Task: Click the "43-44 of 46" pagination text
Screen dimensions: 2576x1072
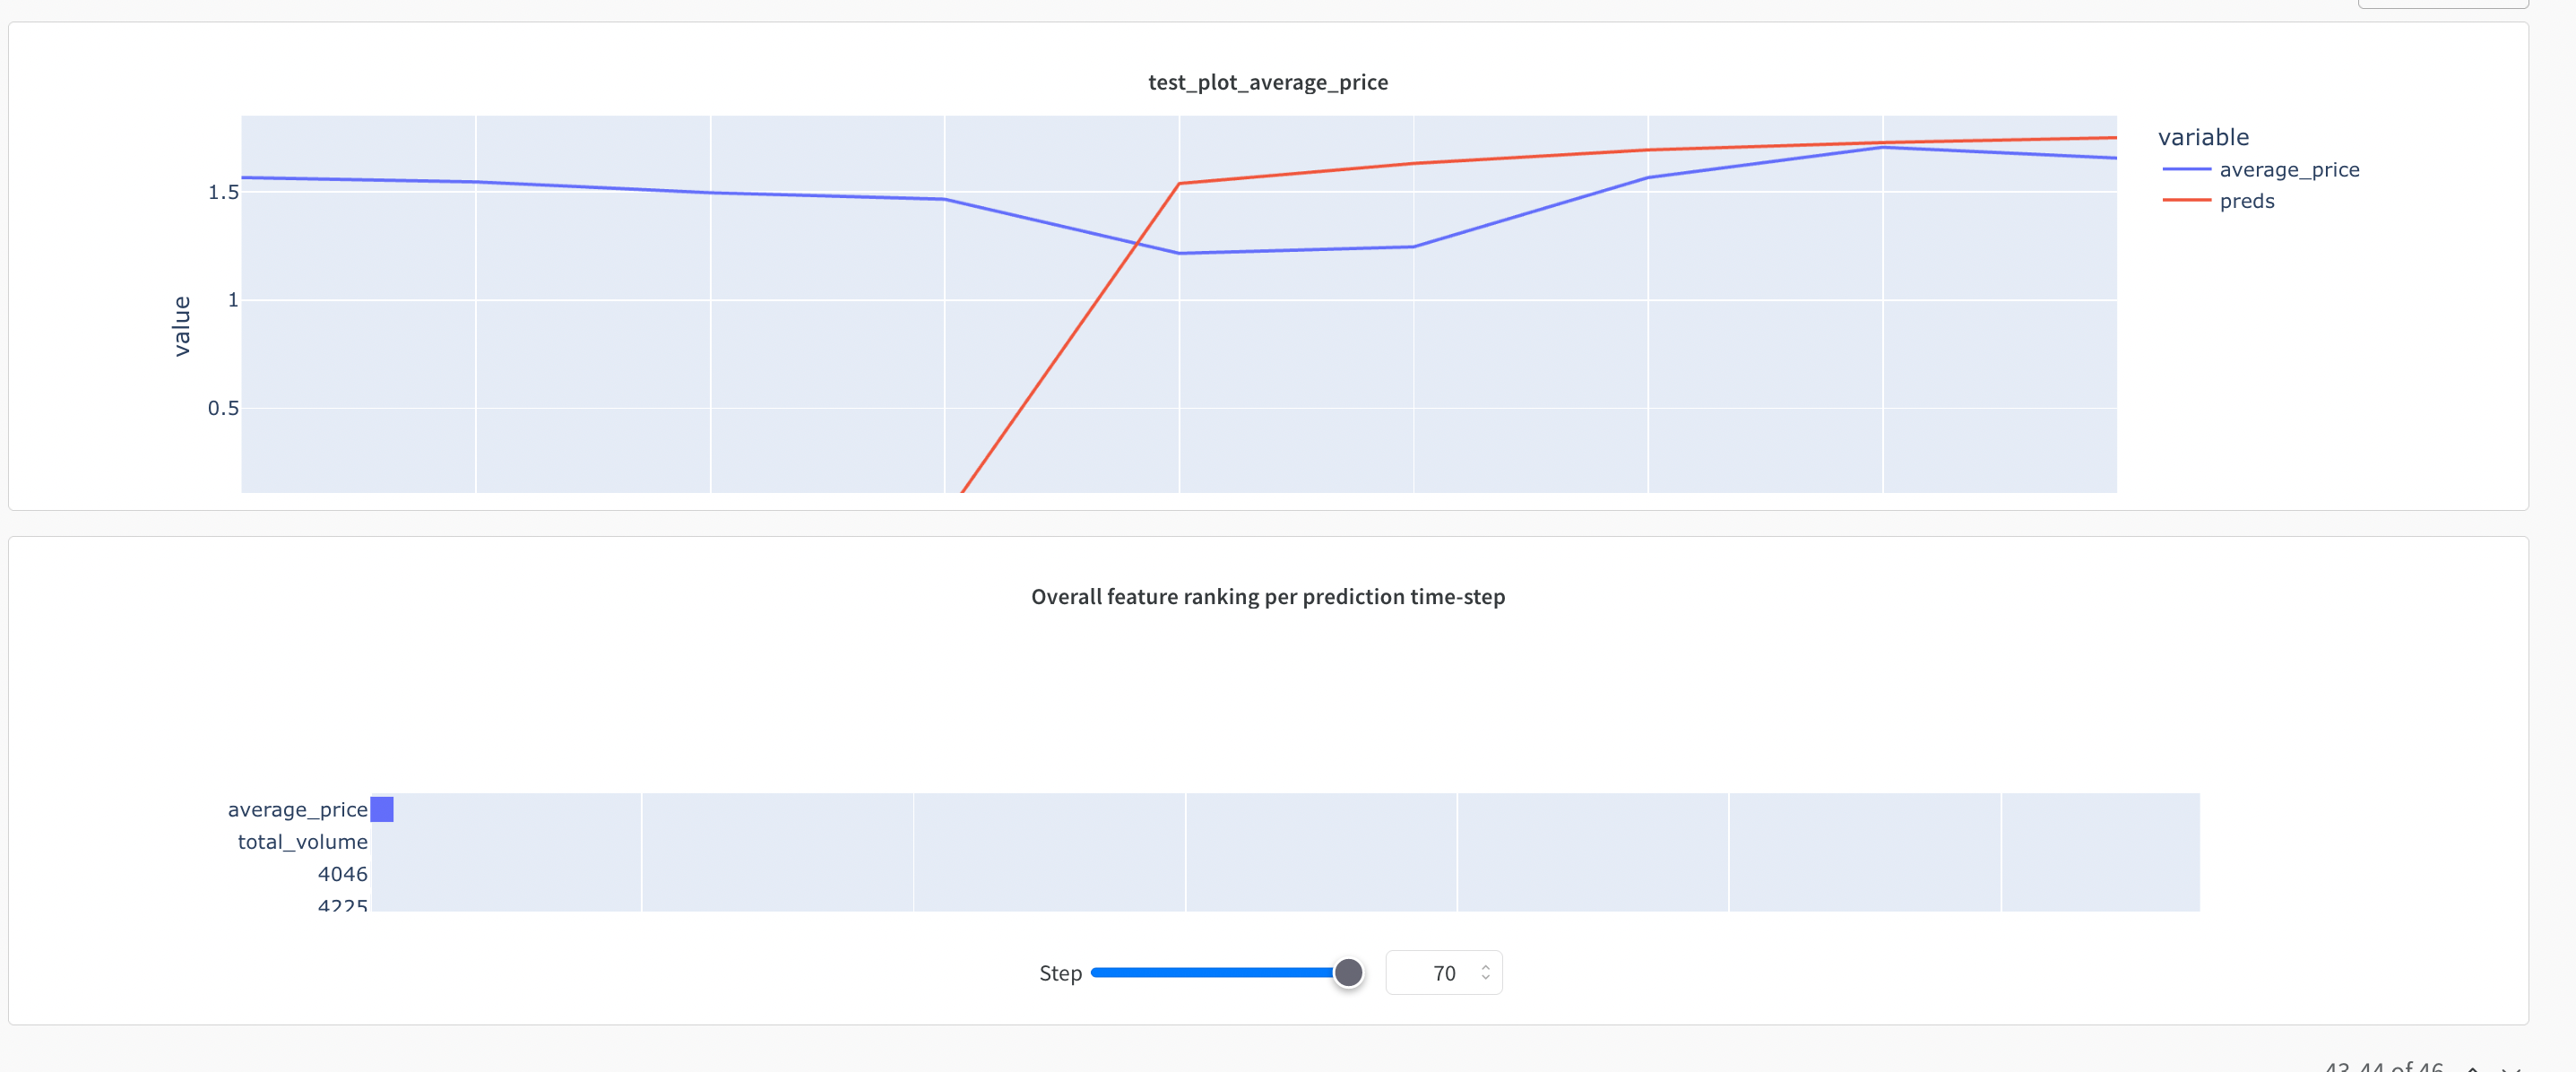Action: (x=2384, y=1066)
